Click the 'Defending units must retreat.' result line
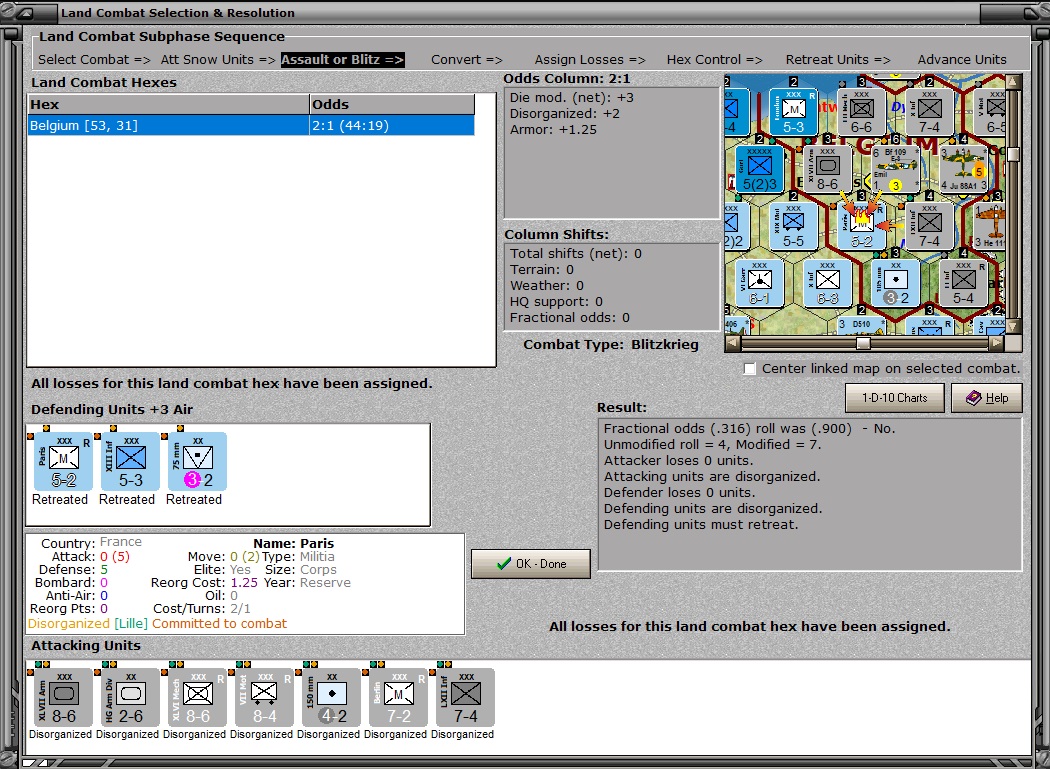 (x=700, y=525)
